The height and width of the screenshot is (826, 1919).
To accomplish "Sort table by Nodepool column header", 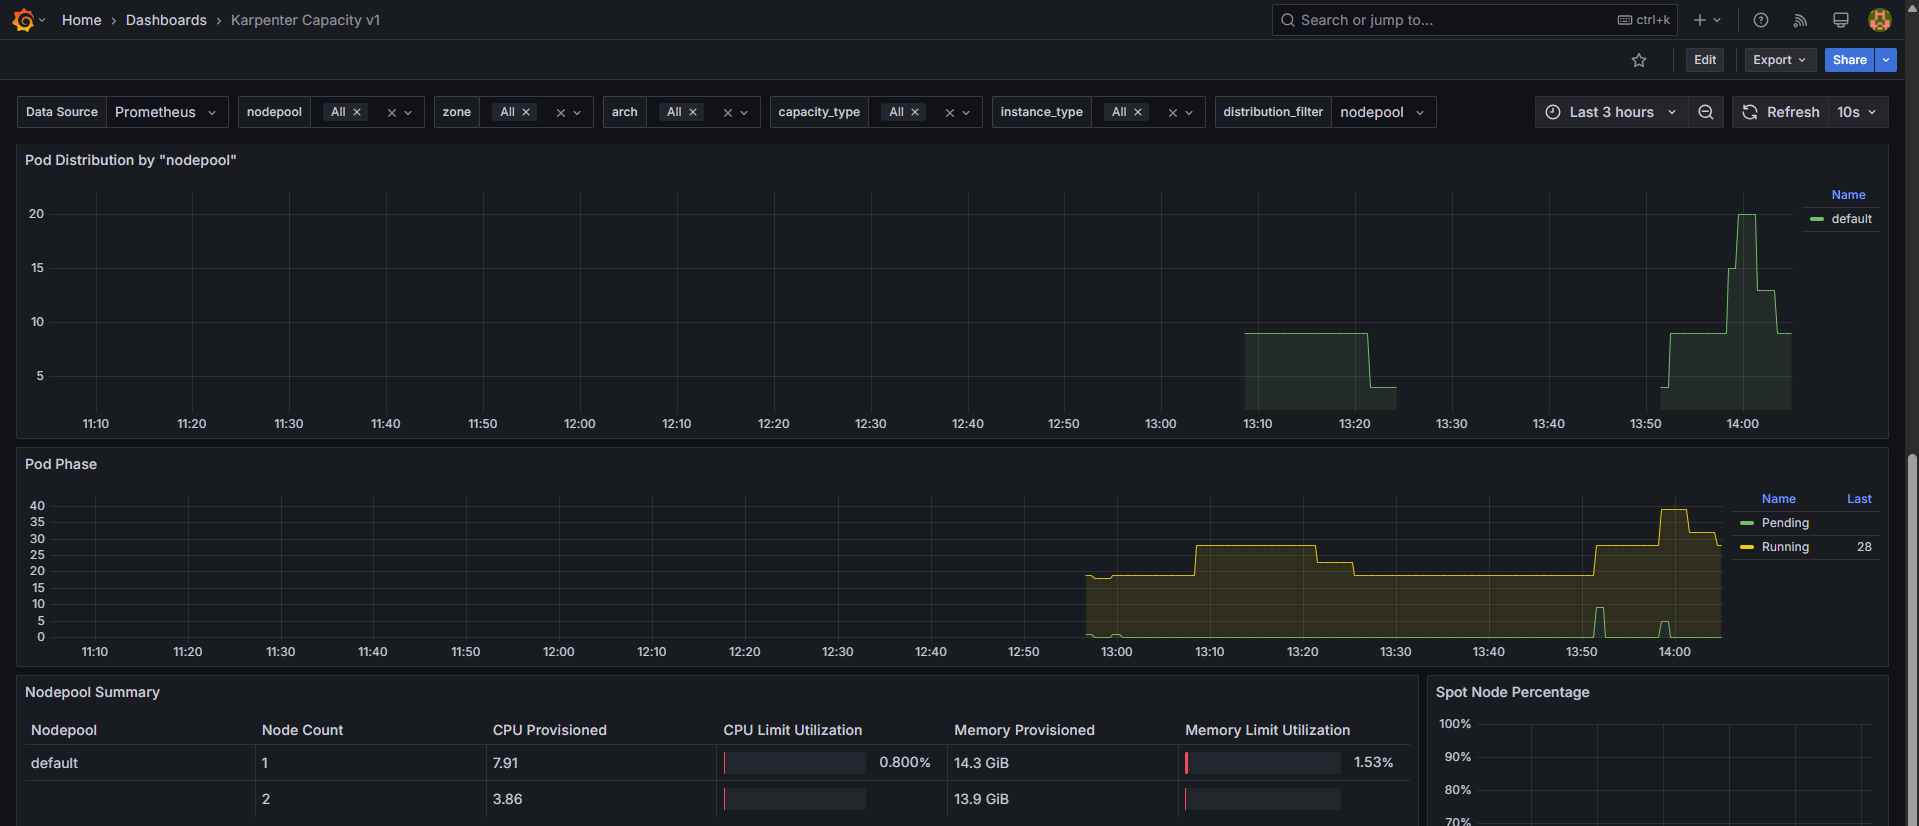I will [x=64, y=730].
